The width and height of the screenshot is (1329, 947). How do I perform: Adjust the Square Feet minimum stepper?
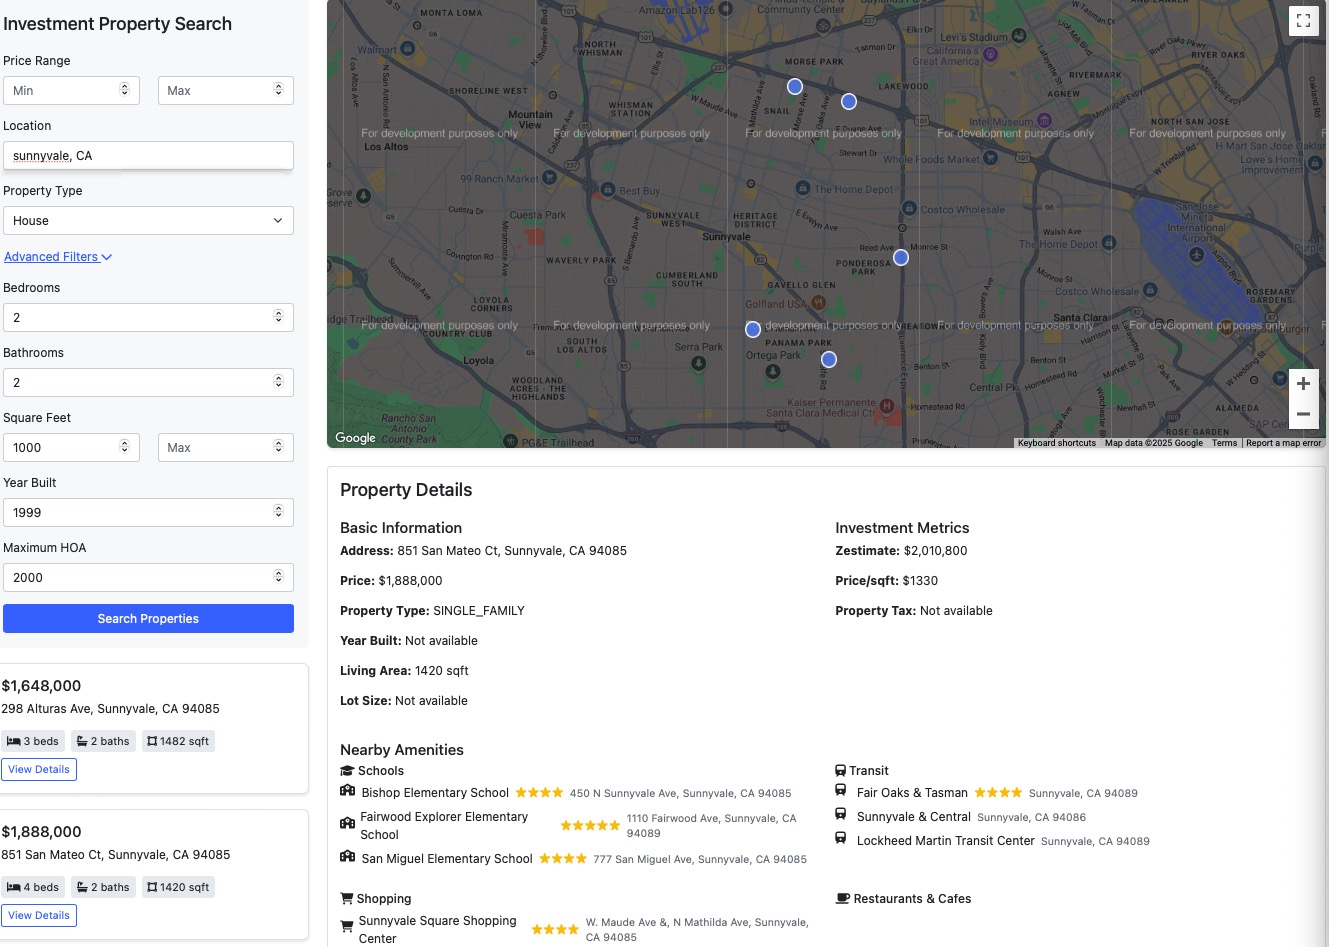point(125,447)
